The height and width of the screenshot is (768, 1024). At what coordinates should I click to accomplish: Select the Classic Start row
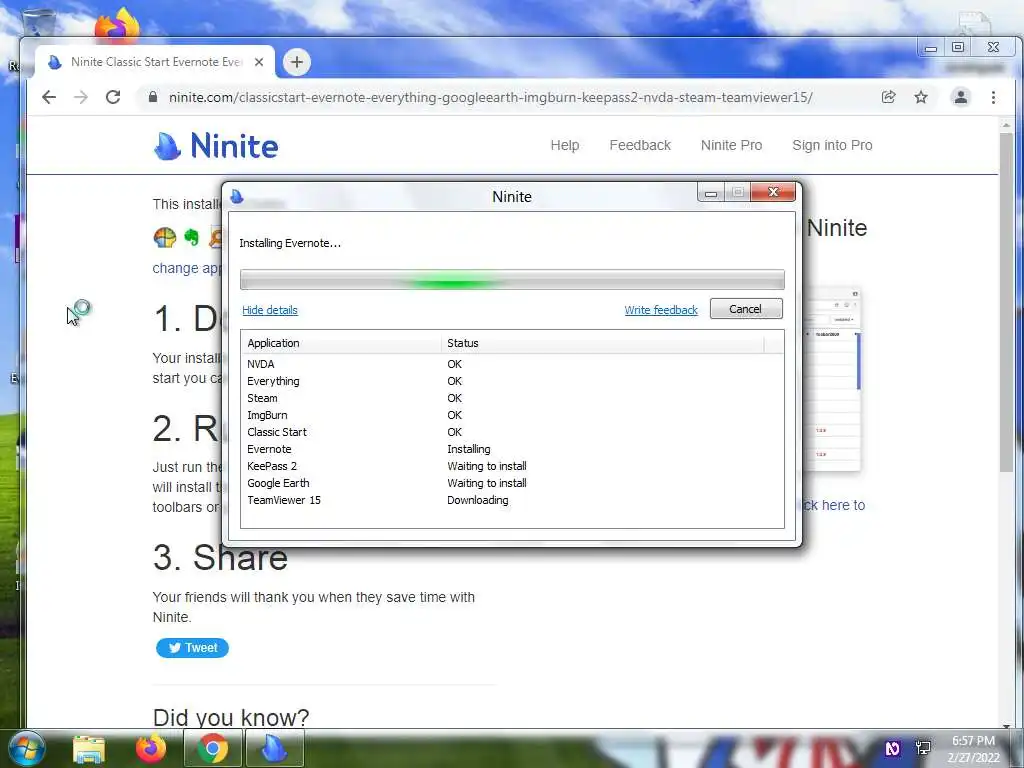[512, 432]
